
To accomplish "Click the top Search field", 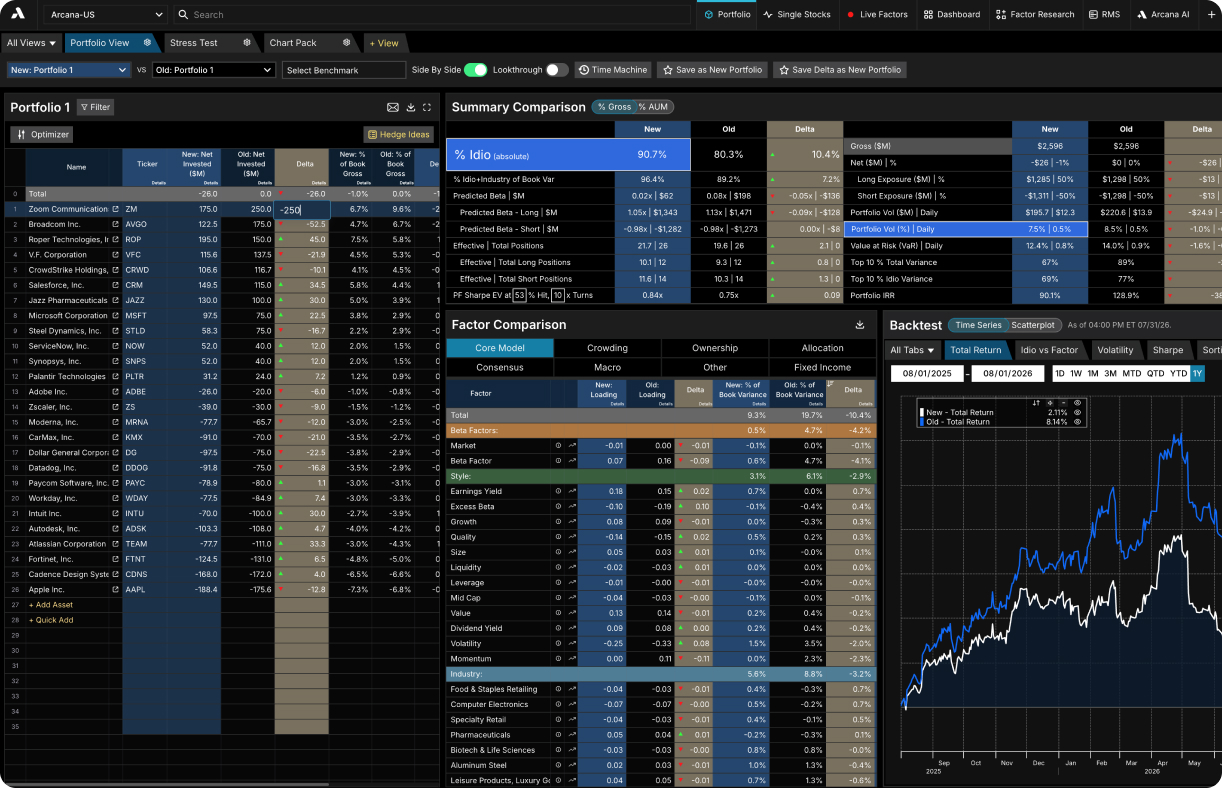I will click(x=432, y=15).
